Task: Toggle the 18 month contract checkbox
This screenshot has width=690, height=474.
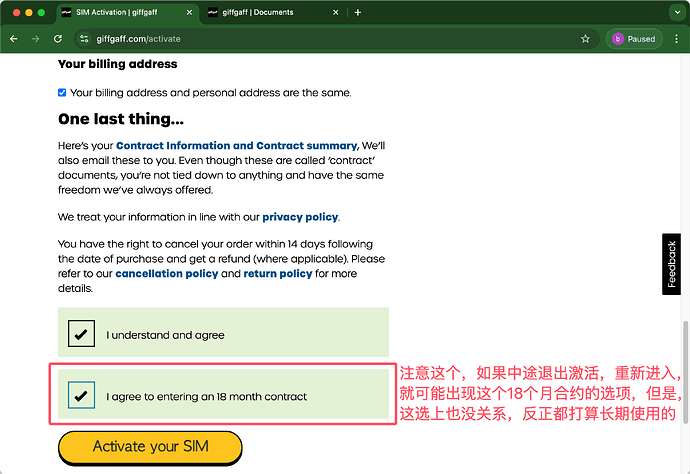Action: [x=81, y=395]
